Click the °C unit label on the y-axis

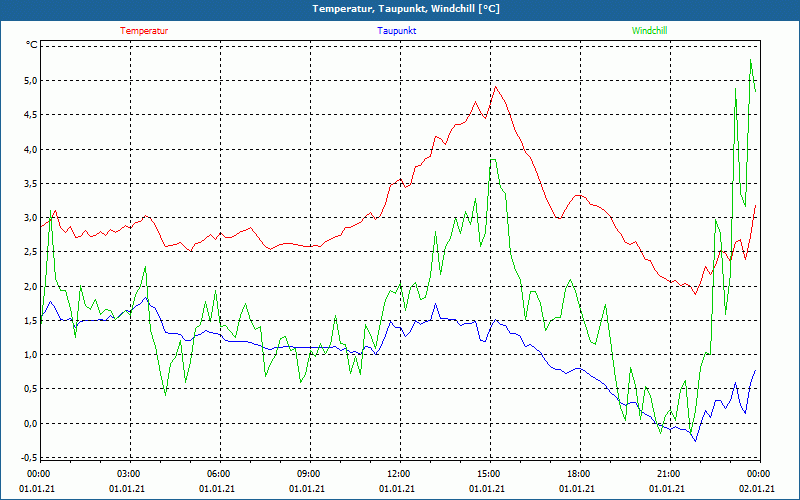[32, 45]
